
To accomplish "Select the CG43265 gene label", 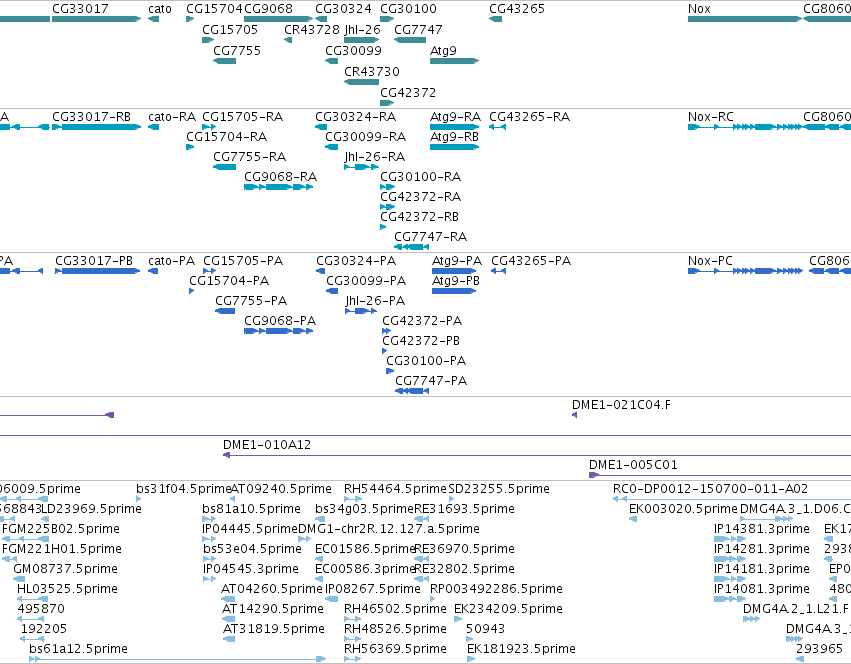I will [x=517, y=9].
